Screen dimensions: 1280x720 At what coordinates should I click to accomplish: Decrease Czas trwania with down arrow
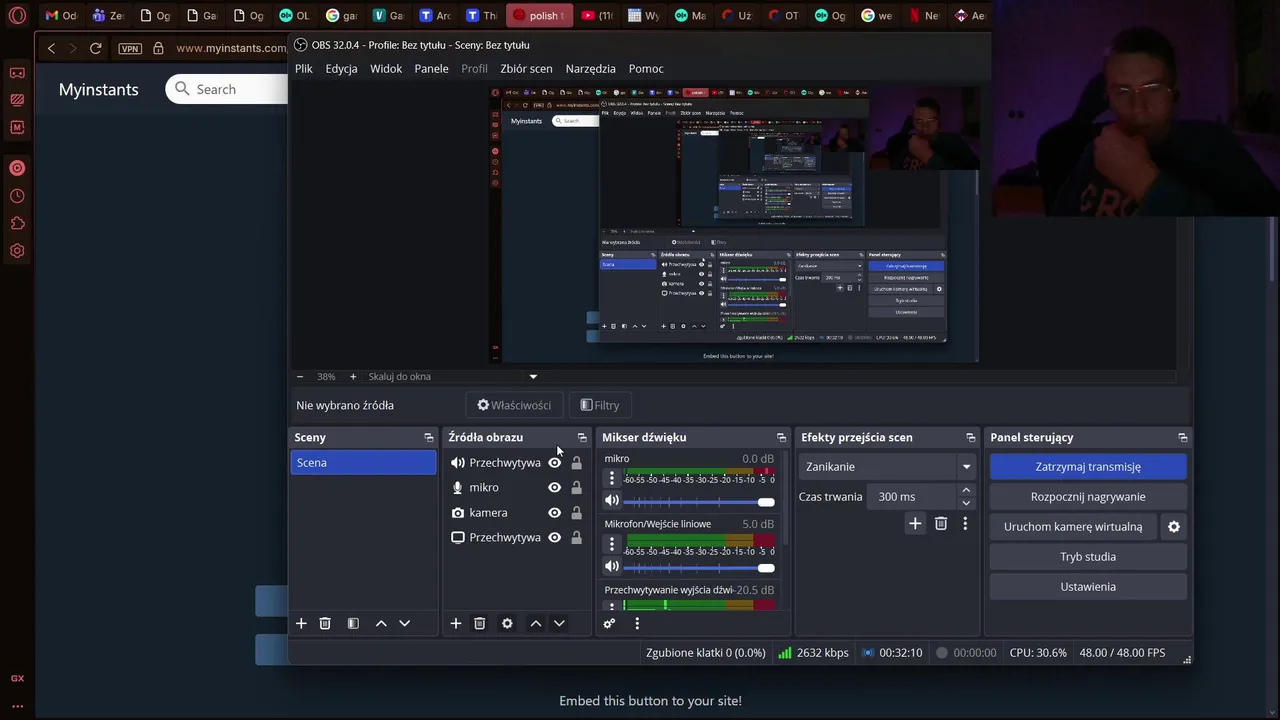coord(966,503)
